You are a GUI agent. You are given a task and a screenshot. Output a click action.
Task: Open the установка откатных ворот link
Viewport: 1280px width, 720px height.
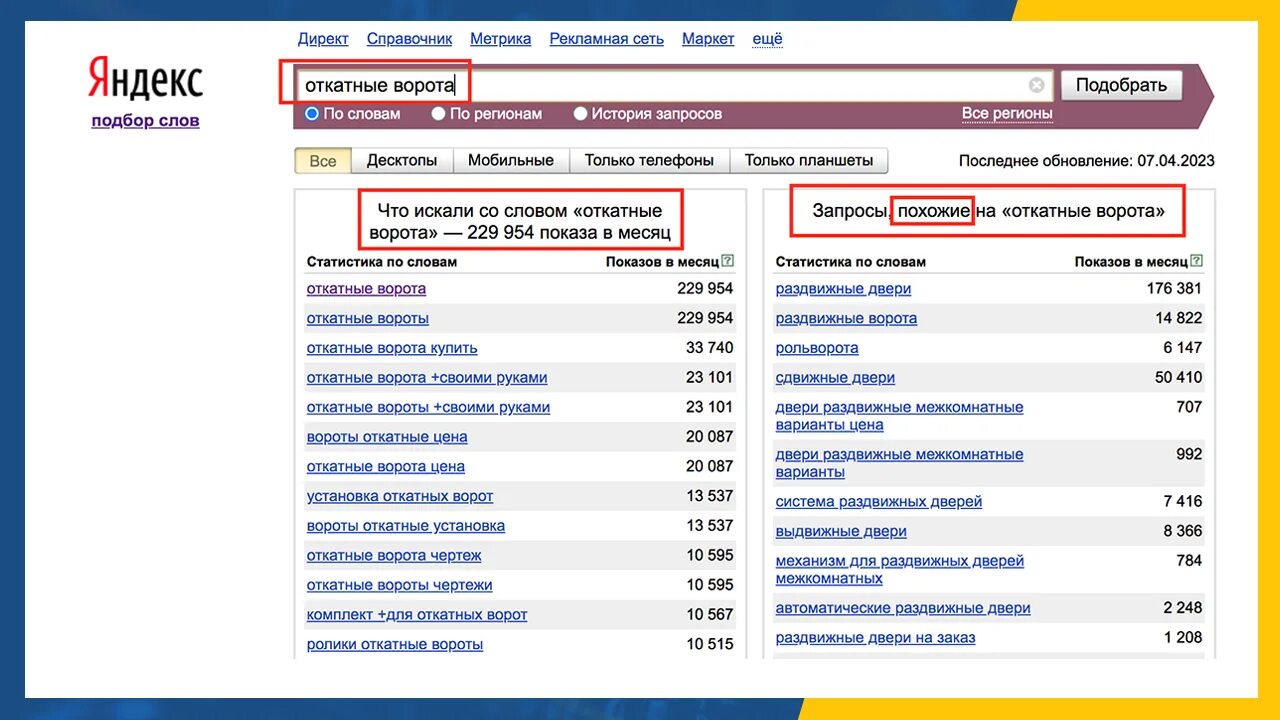pyautogui.click(x=400, y=497)
